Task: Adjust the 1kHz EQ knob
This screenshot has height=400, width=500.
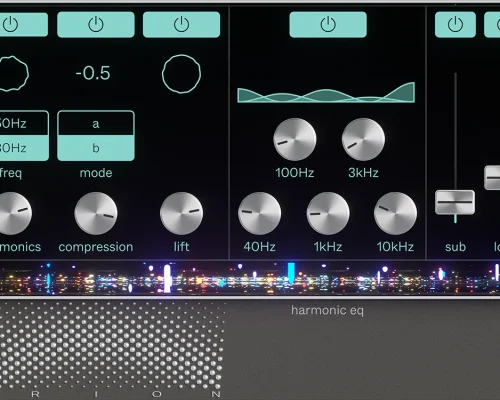Action: (x=328, y=213)
